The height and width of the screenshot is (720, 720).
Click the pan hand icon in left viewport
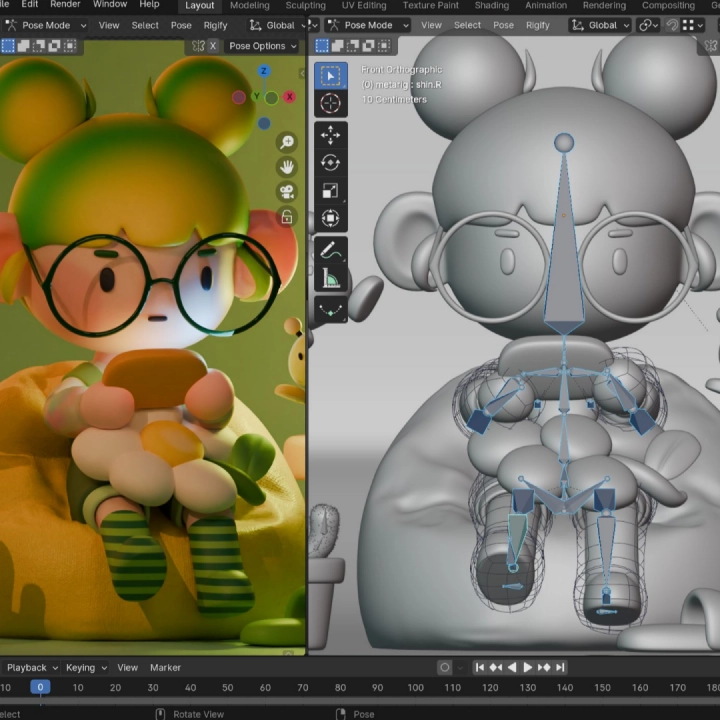pos(287,167)
